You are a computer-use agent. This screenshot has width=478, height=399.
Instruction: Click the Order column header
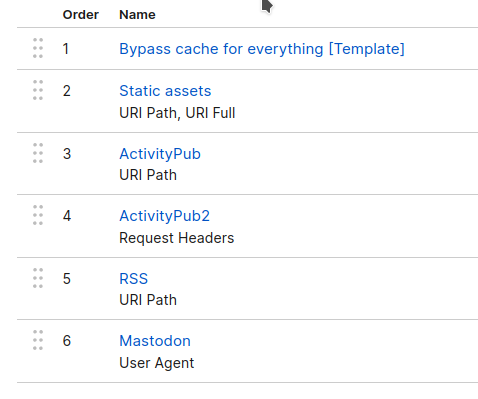[x=81, y=15]
